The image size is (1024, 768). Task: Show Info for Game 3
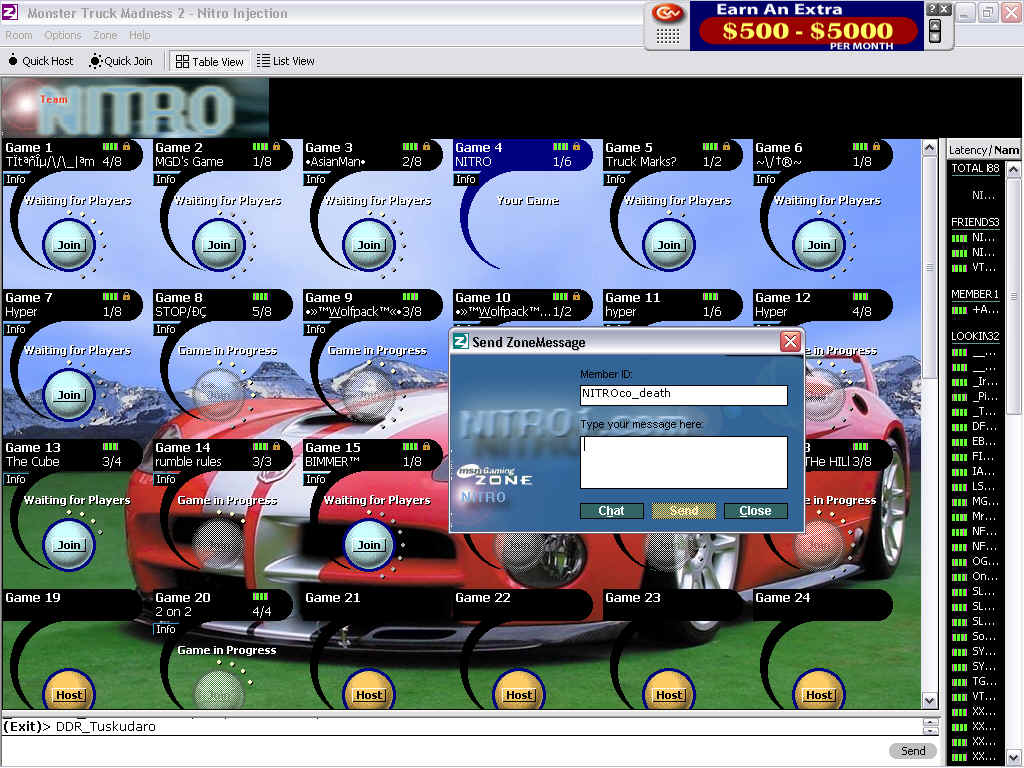pos(315,180)
